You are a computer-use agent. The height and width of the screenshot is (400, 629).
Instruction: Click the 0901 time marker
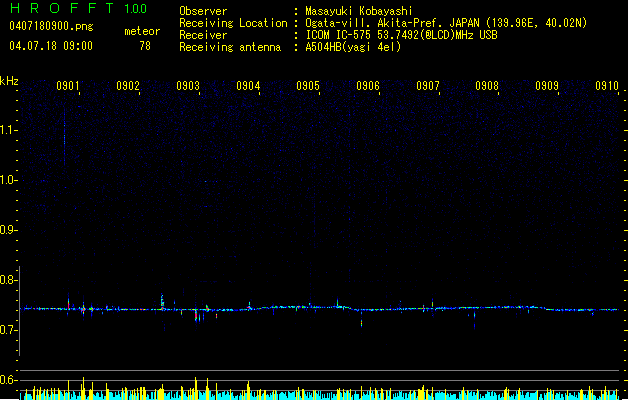pyautogui.click(x=68, y=86)
